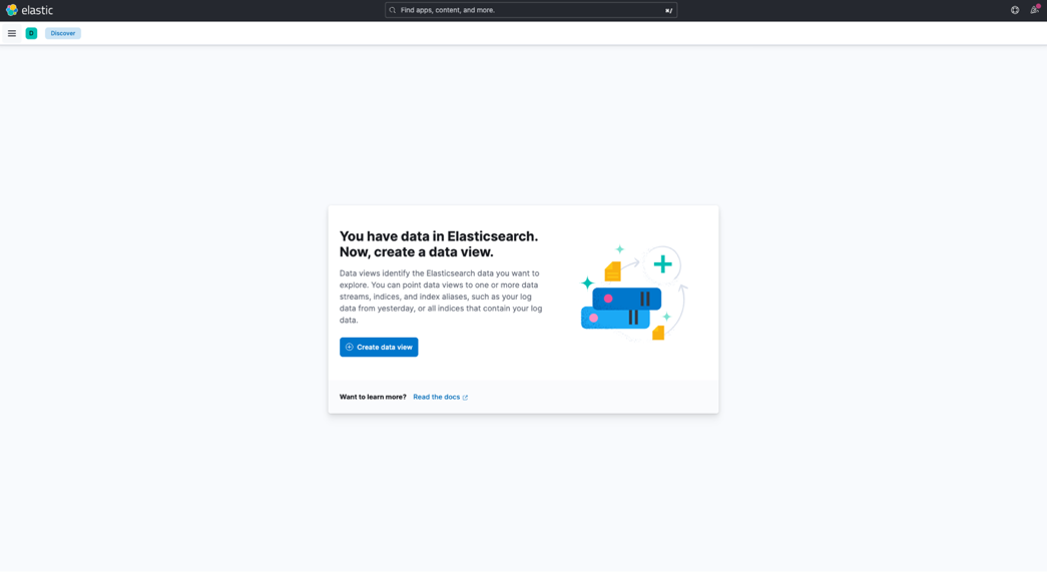The image size is (1051, 574).
Task: Click the Create data view button
Action: (379, 347)
